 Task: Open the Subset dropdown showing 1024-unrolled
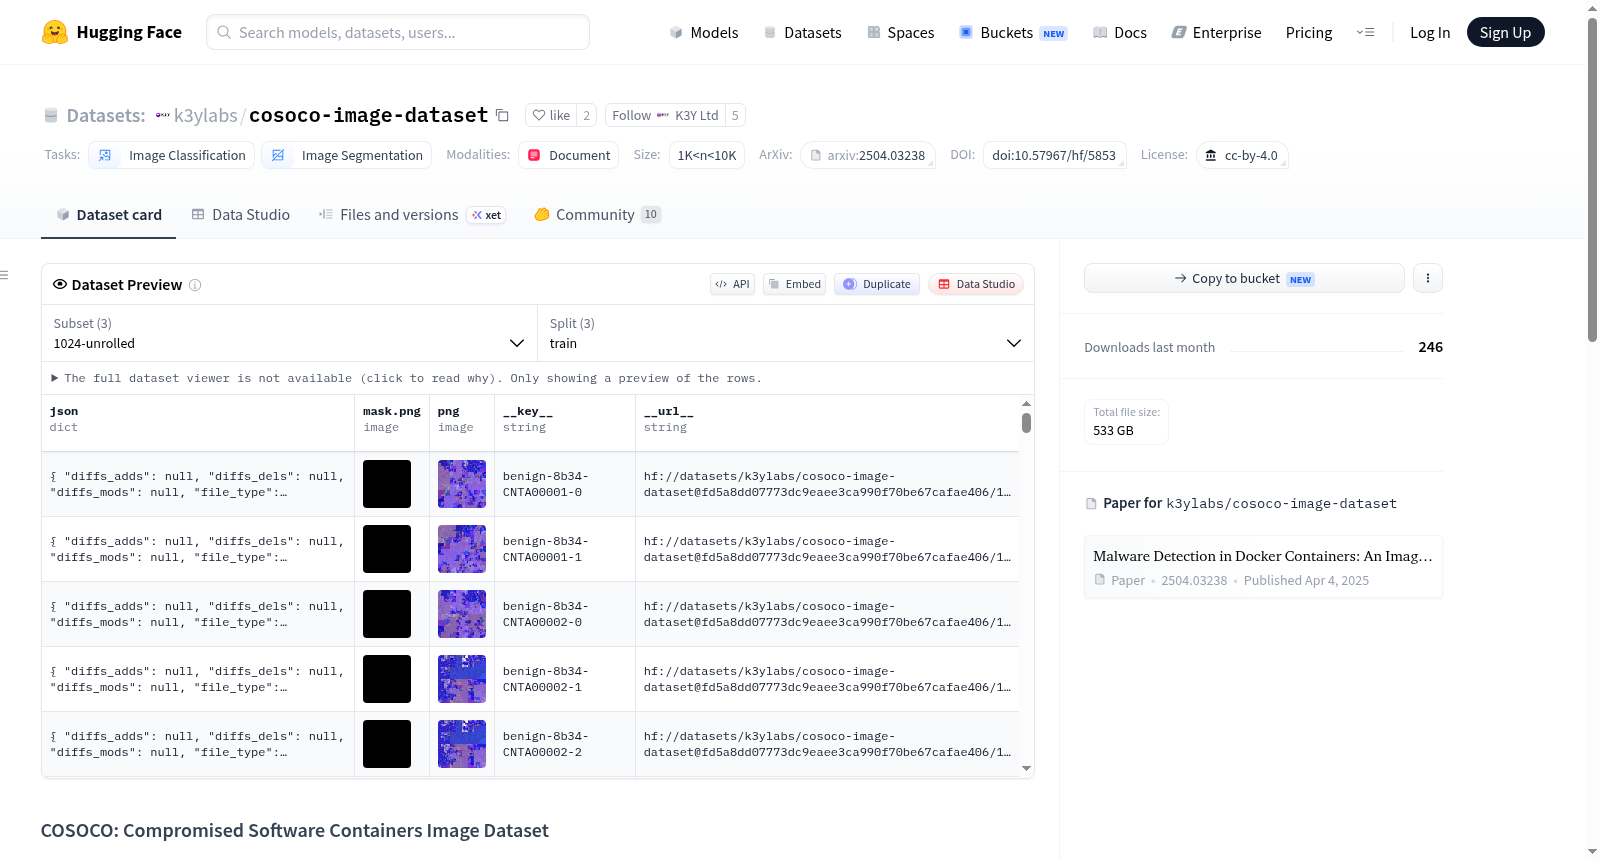tap(289, 333)
